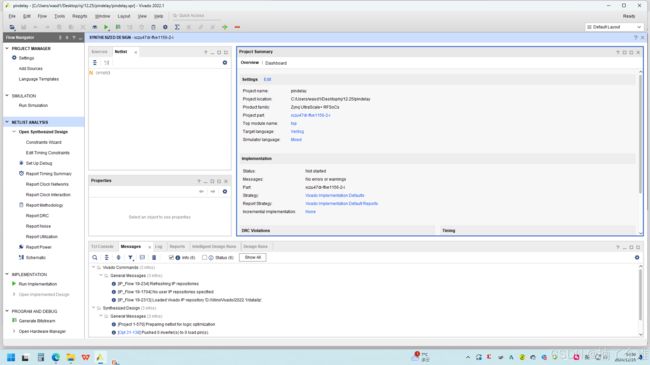
Task: Open the Flow menu
Action: coord(42,16)
